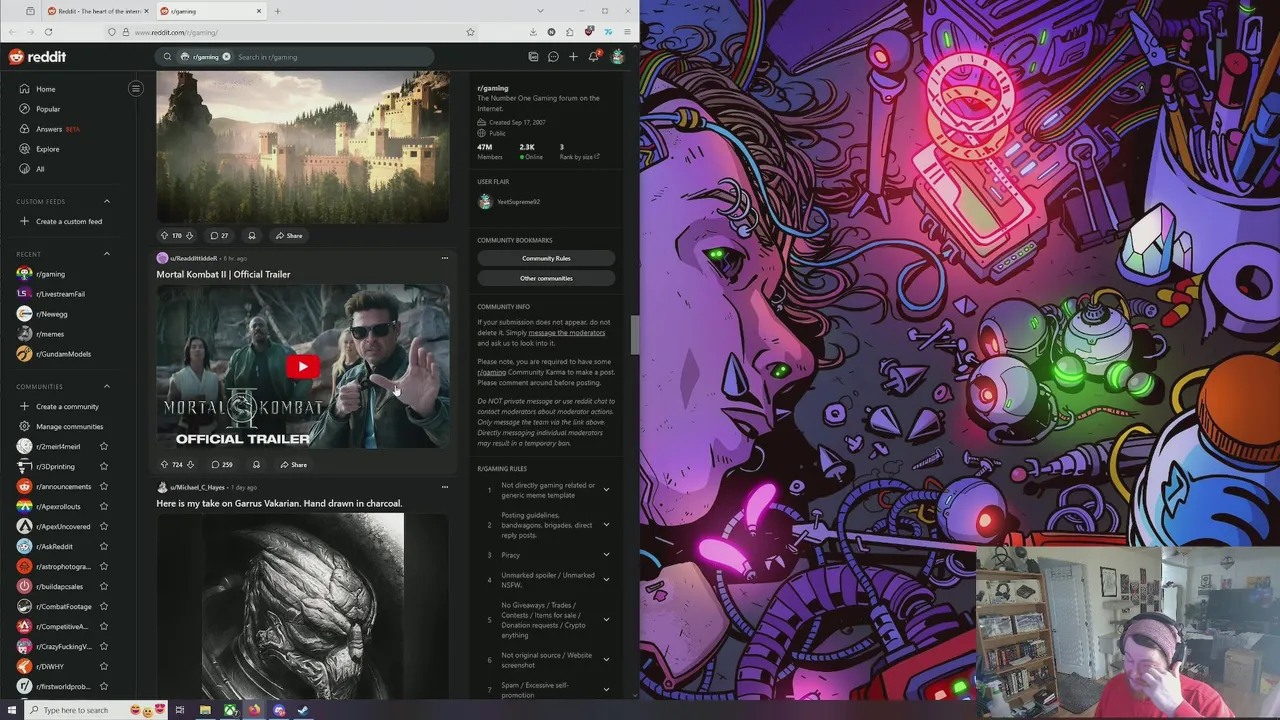1280x720 pixels.
Task: Open the advertise icon in Reddit header
Action: (533, 57)
